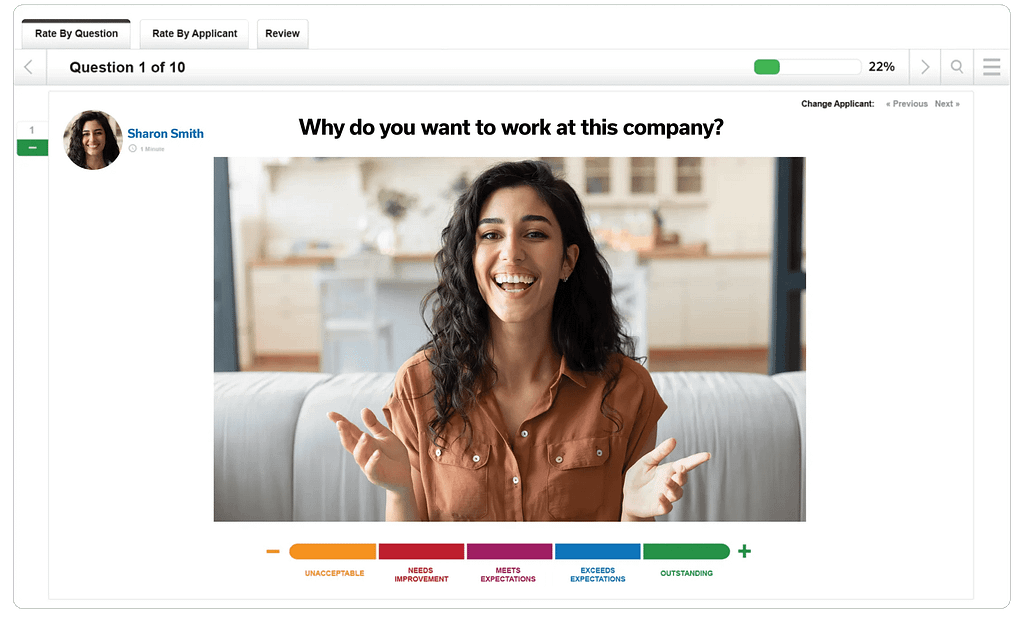Click Previous applicant link
This screenshot has width=1024, height=621.
pyautogui.click(x=906, y=104)
